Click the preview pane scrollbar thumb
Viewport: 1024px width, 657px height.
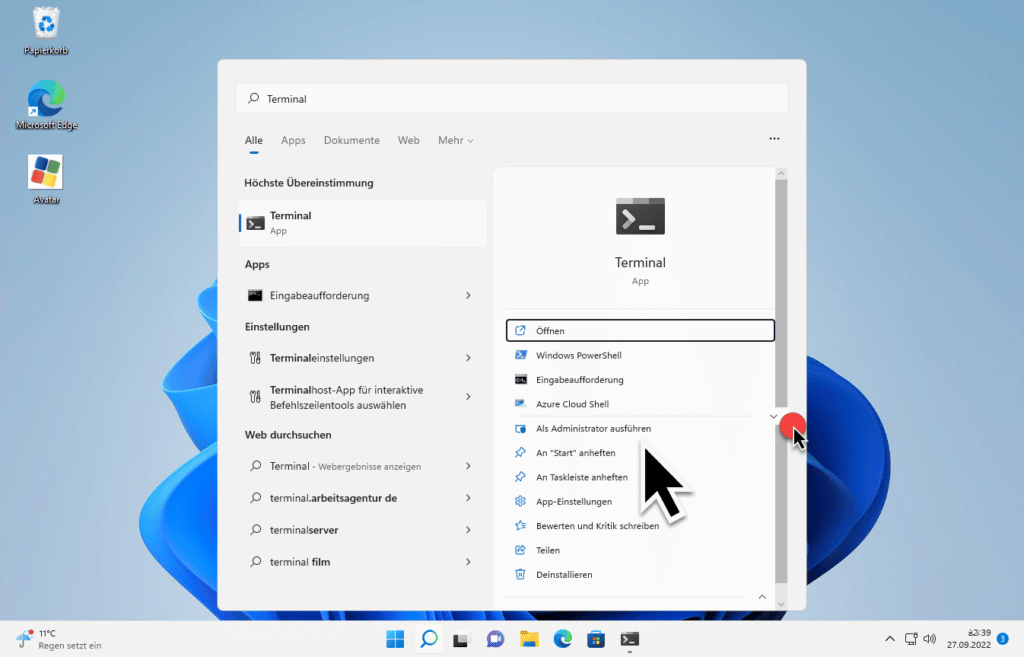781,293
